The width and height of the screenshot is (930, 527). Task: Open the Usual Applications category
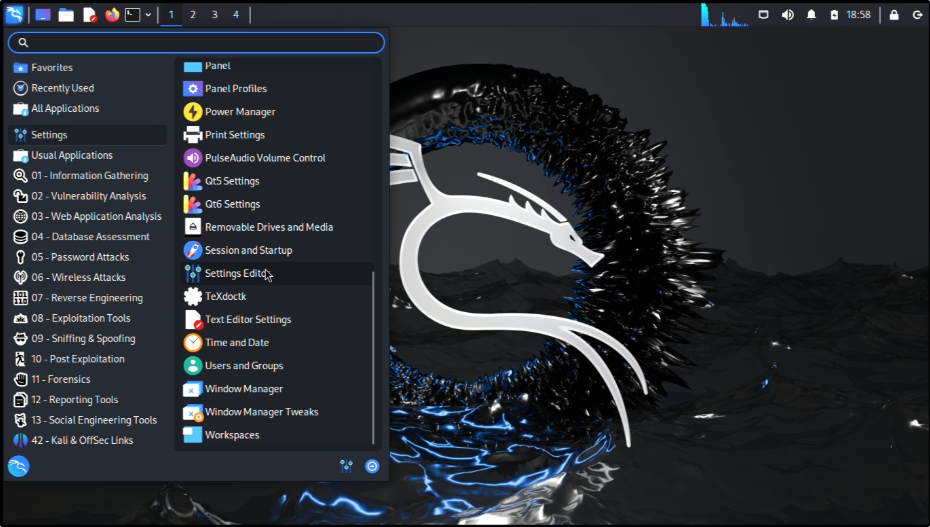[x=87, y=155]
